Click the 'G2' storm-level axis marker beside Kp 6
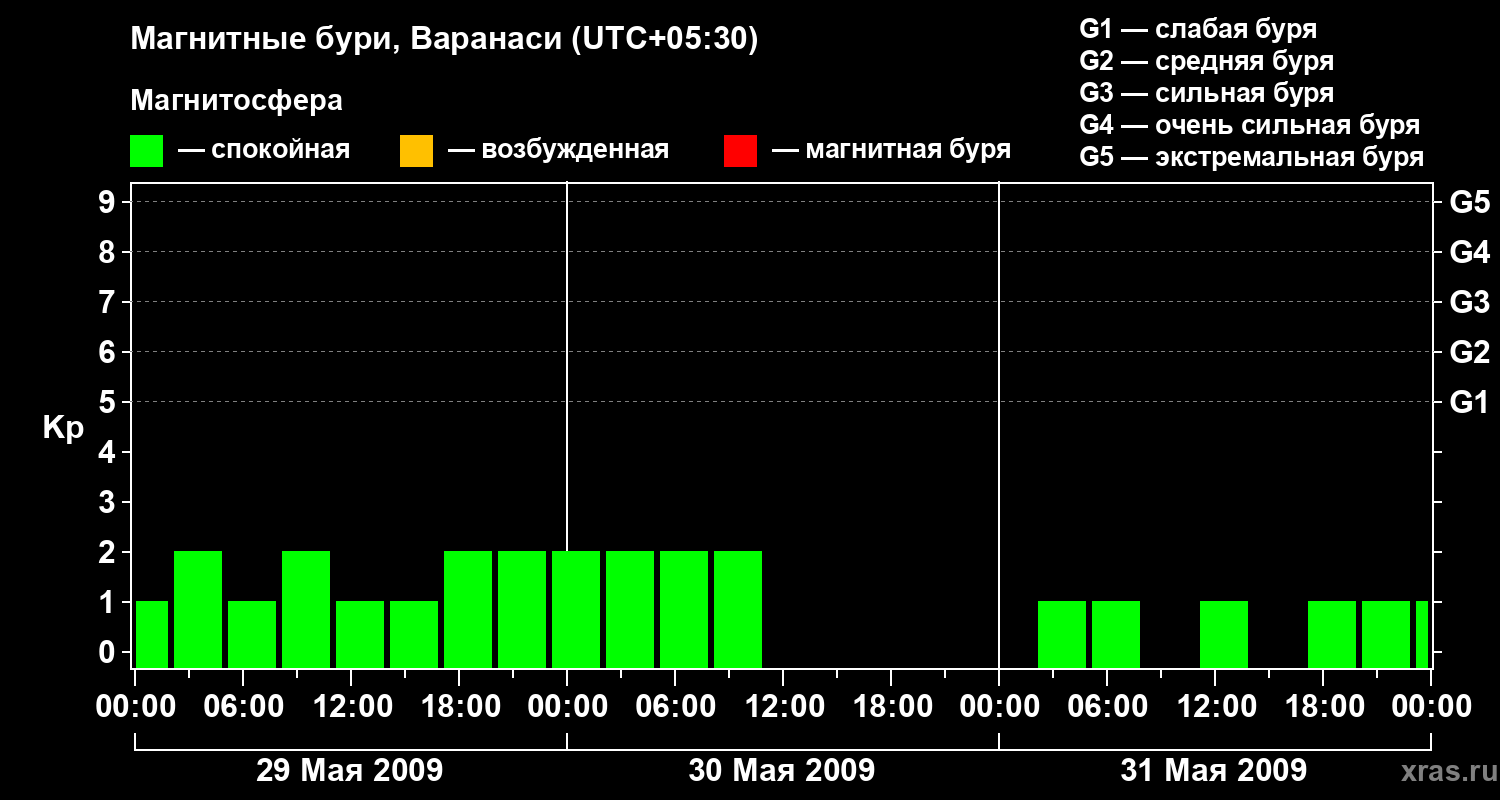Image resolution: width=1500 pixels, height=800 pixels. click(x=1469, y=352)
